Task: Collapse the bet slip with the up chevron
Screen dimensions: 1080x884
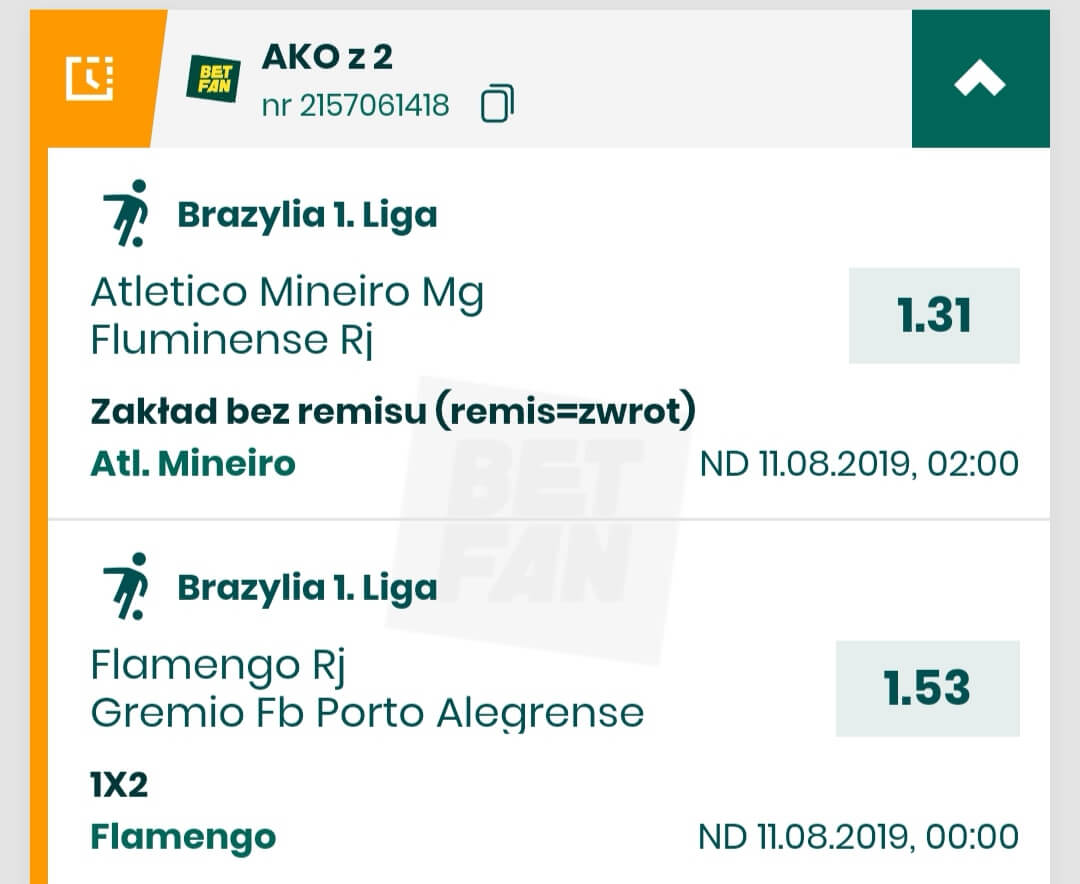Action: click(980, 80)
